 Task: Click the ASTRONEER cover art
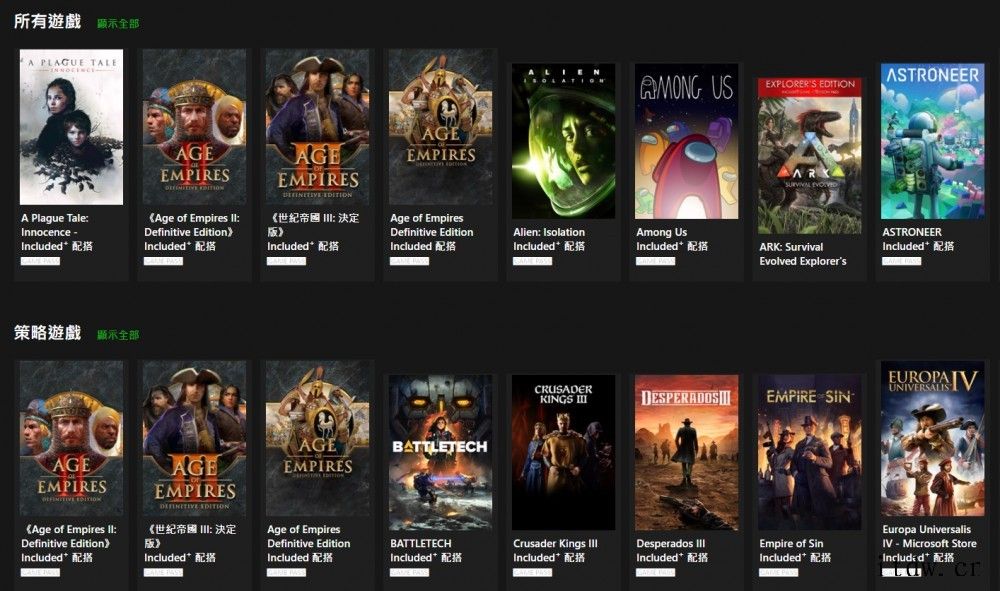[x=933, y=141]
